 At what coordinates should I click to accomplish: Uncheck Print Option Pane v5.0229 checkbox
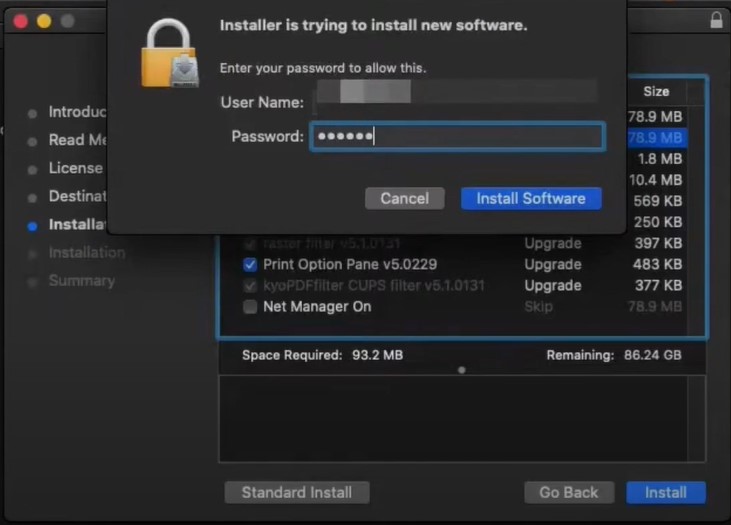pos(250,265)
